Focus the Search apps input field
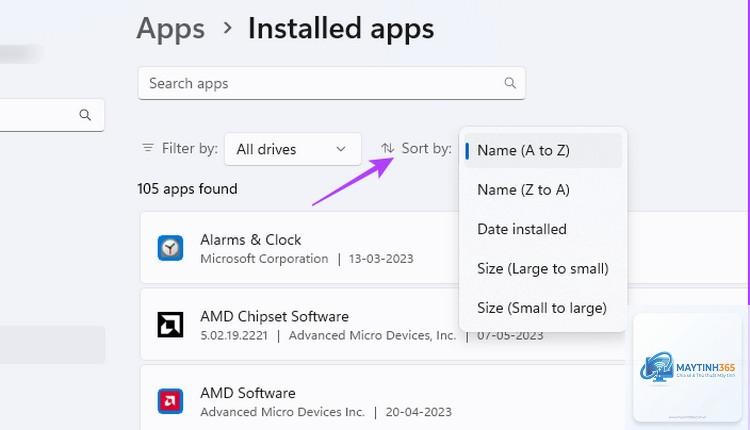The height and width of the screenshot is (430, 750). point(331,83)
